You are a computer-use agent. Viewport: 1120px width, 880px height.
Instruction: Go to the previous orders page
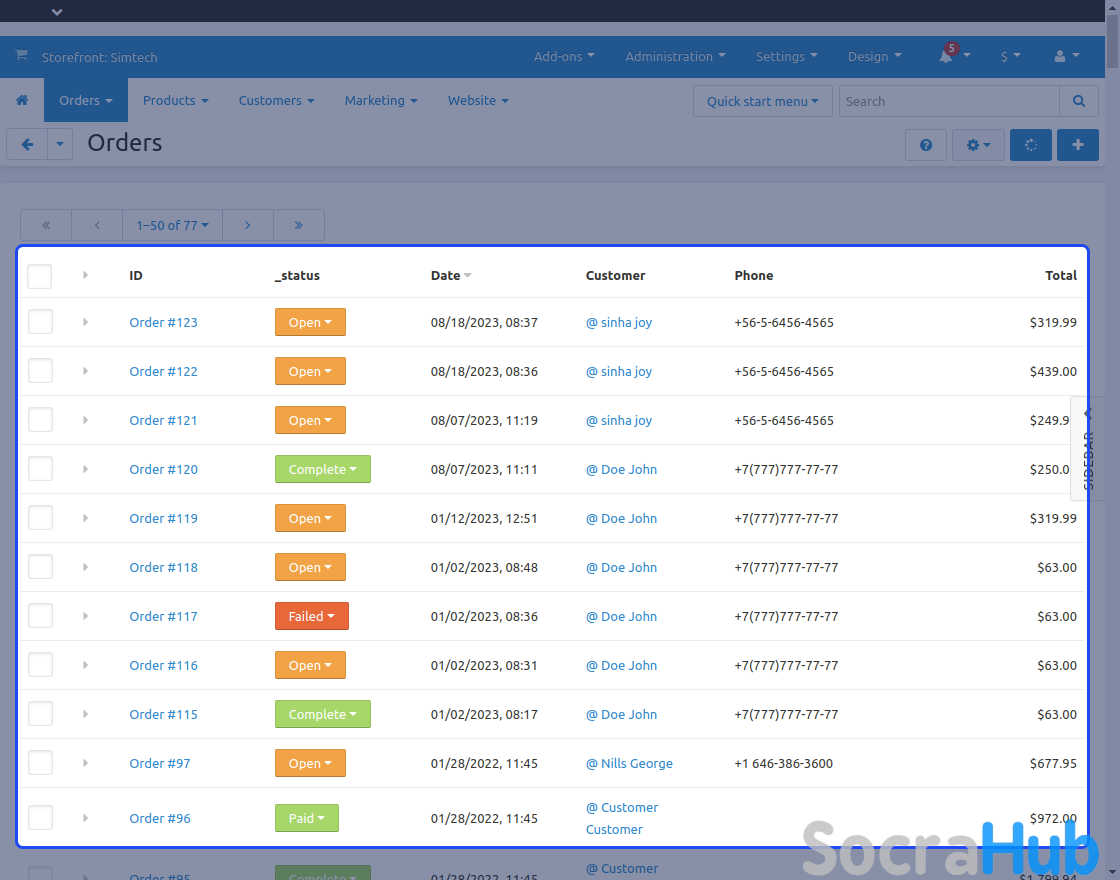click(x=97, y=225)
